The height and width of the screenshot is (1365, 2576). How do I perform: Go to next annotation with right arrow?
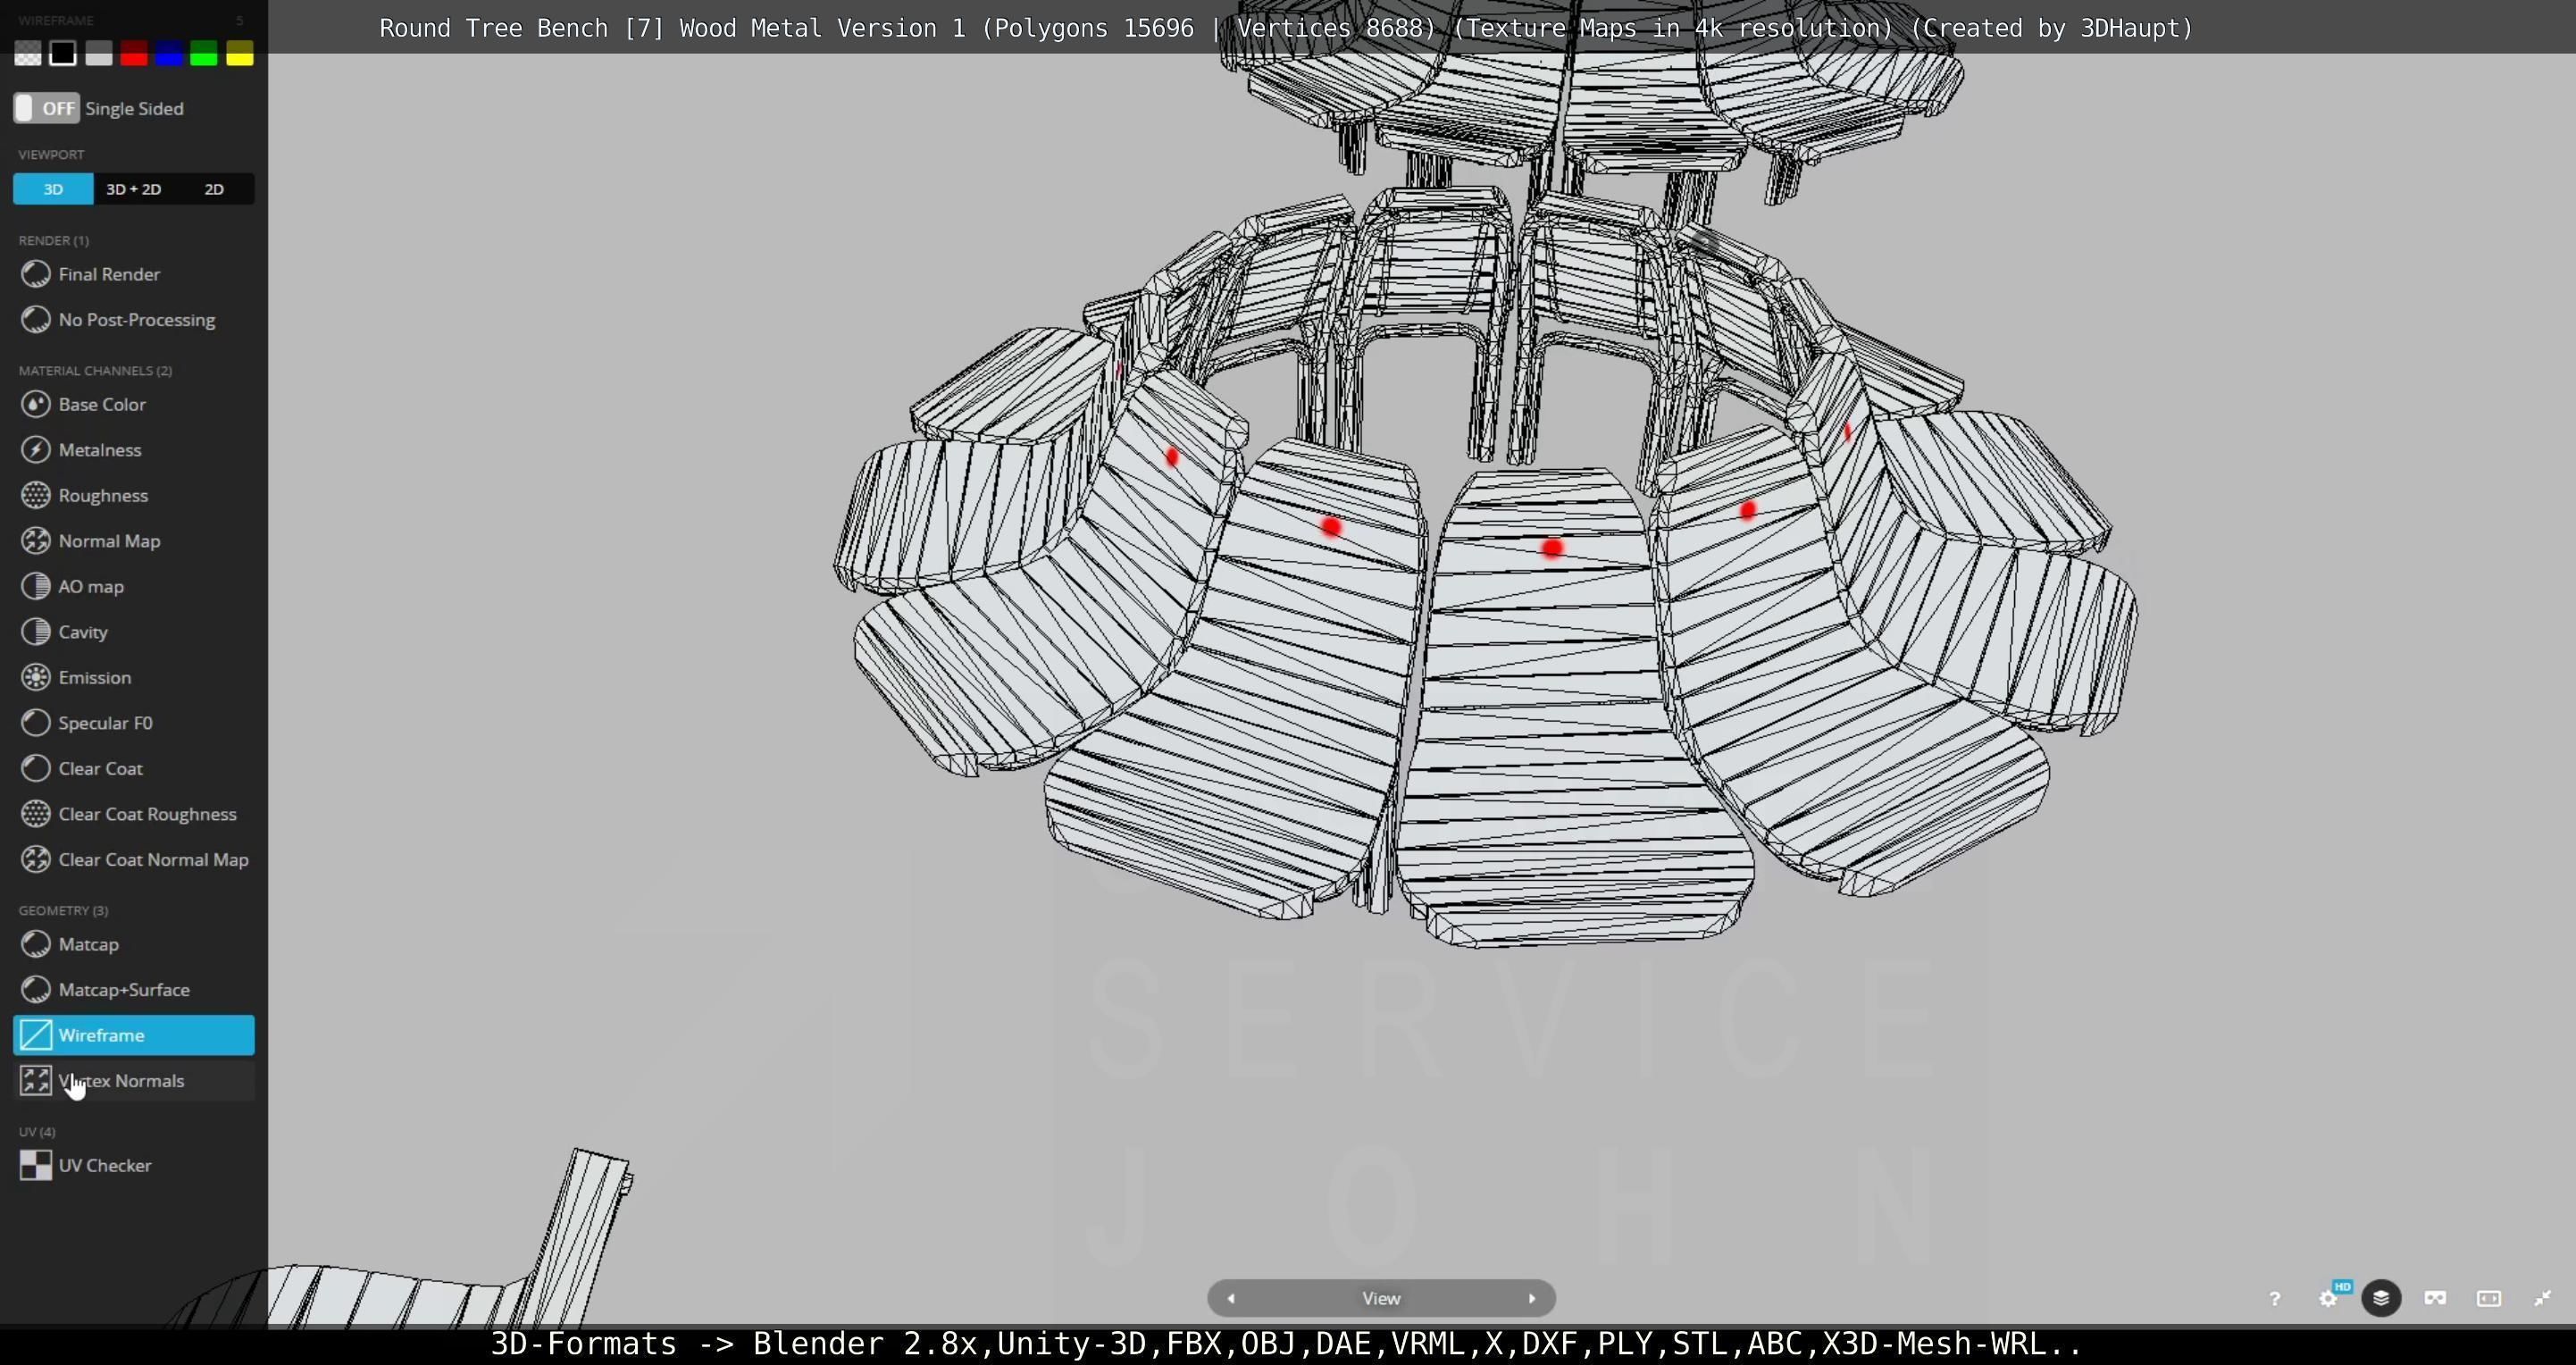[x=1532, y=1298]
